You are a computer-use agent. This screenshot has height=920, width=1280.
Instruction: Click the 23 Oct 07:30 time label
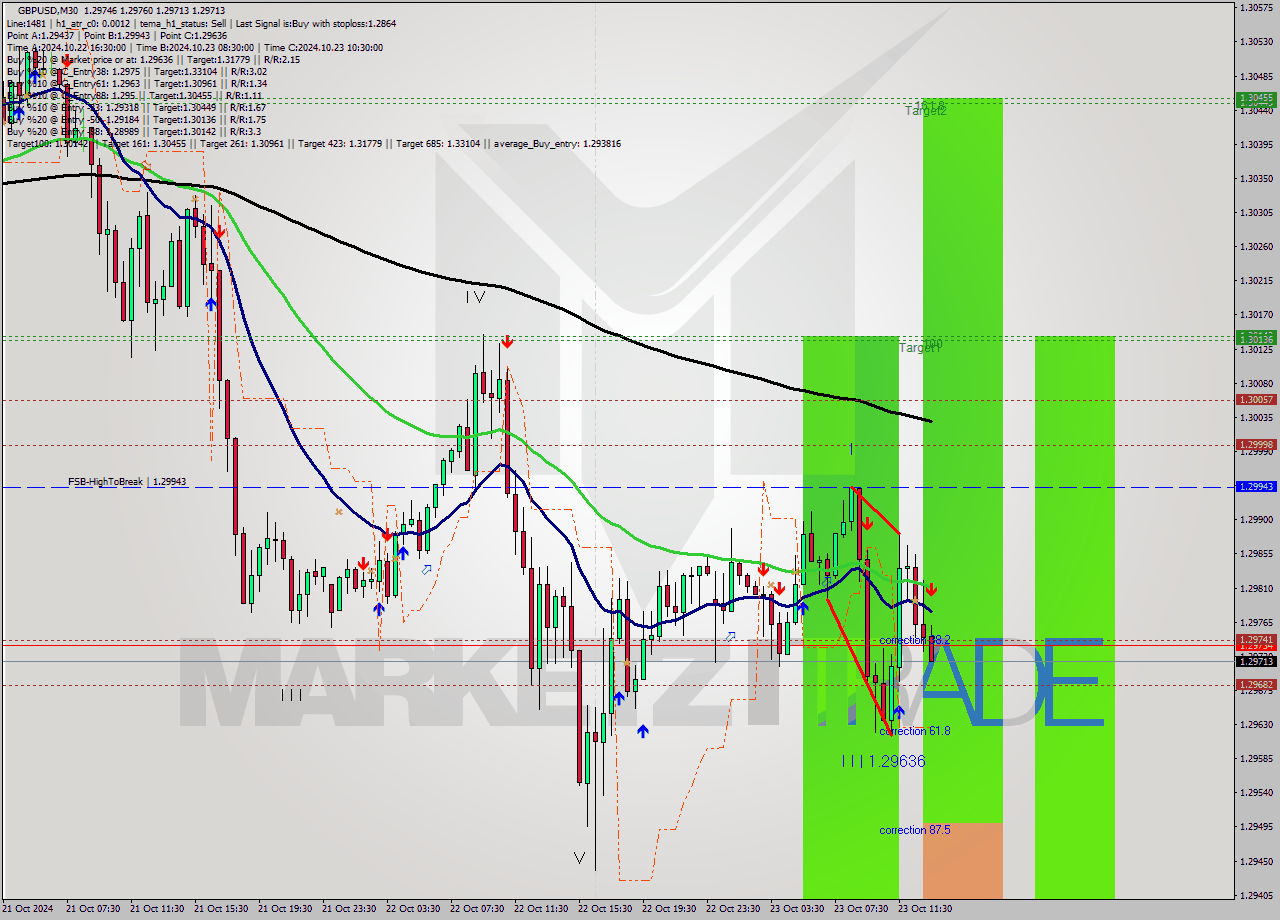pyautogui.click(x=861, y=909)
